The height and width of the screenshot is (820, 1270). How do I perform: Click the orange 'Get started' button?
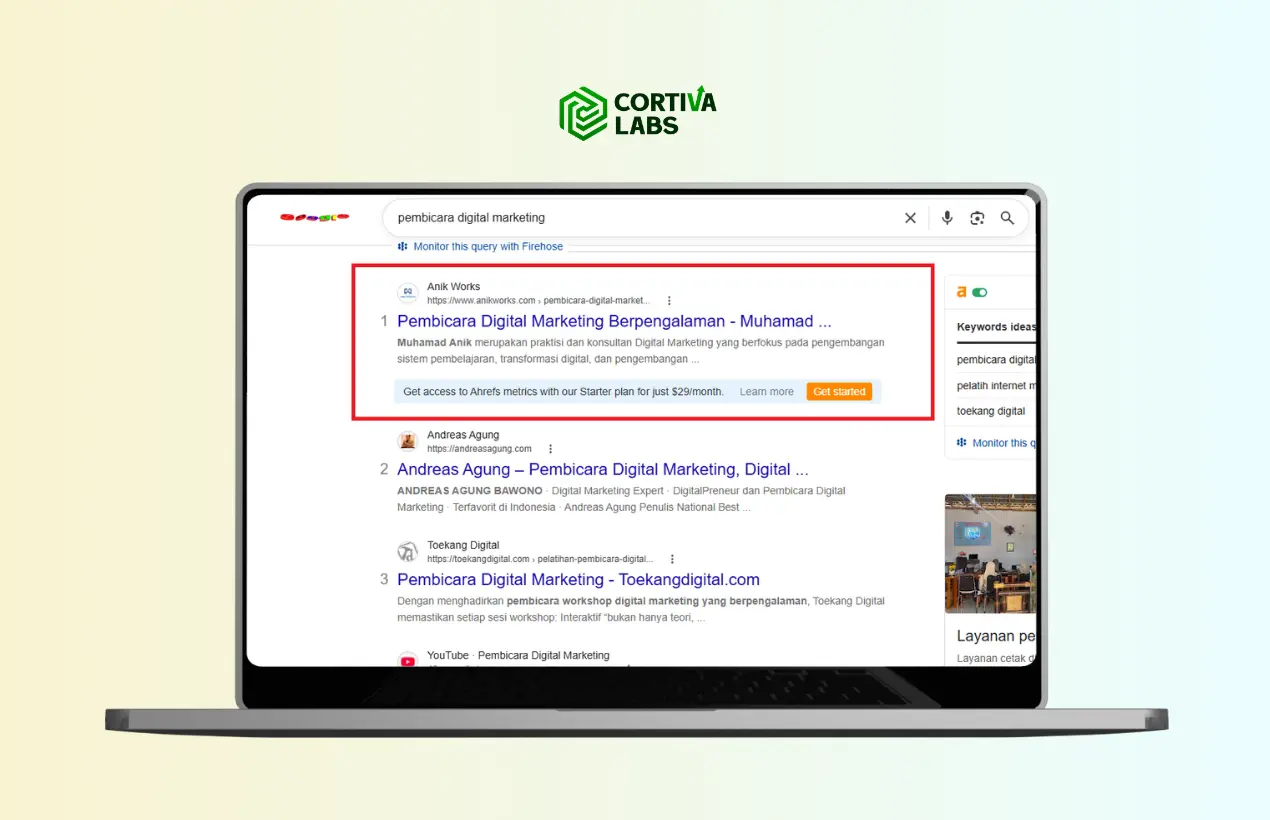click(x=839, y=392)
